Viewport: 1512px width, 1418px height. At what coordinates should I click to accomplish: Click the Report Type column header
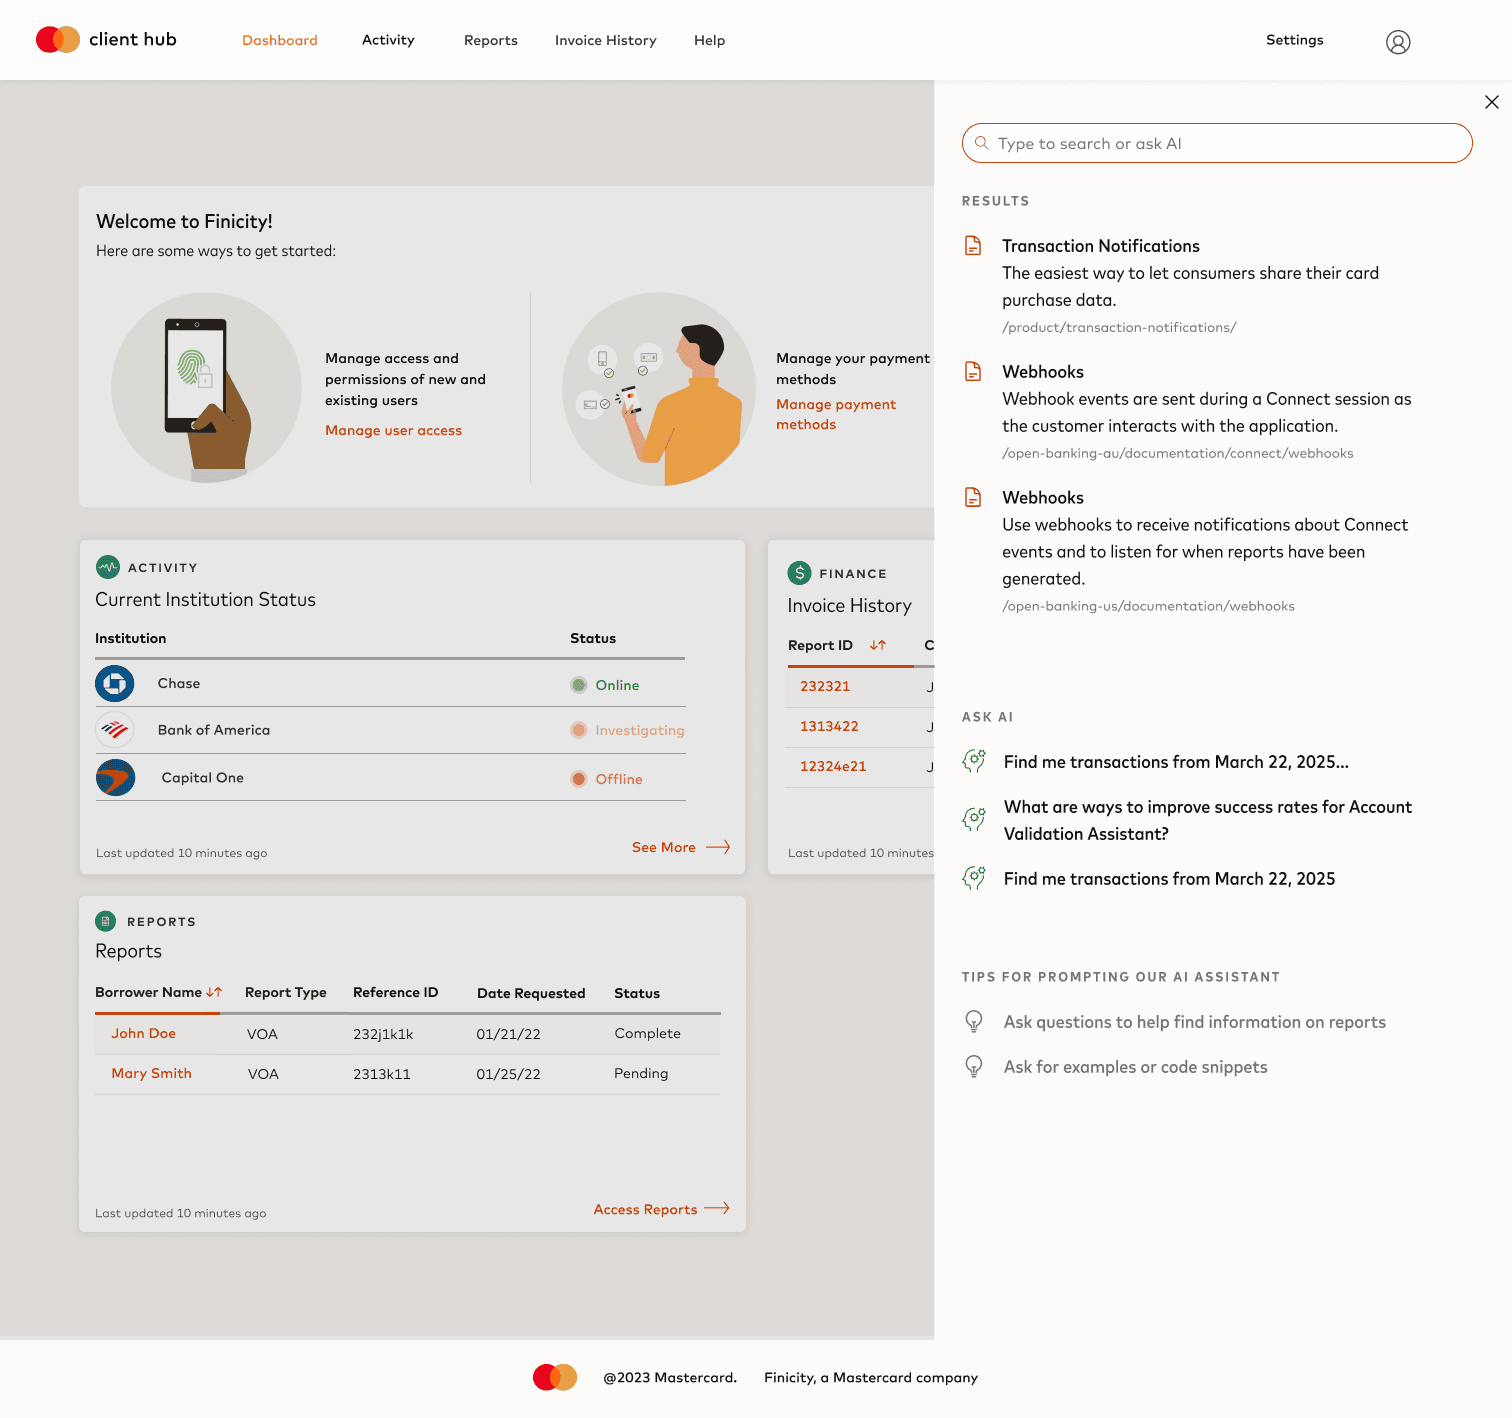pos(286,992)
